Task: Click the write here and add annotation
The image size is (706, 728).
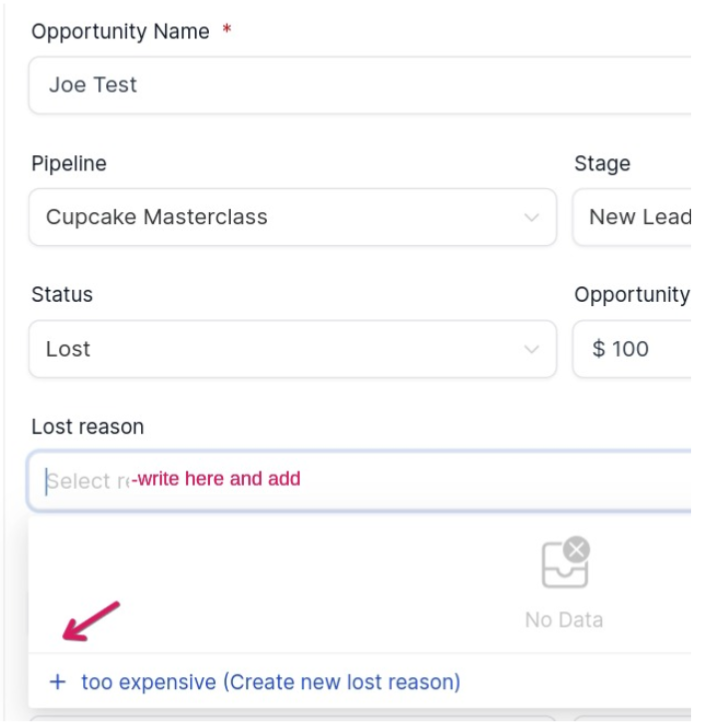Action: click(217, 479)
